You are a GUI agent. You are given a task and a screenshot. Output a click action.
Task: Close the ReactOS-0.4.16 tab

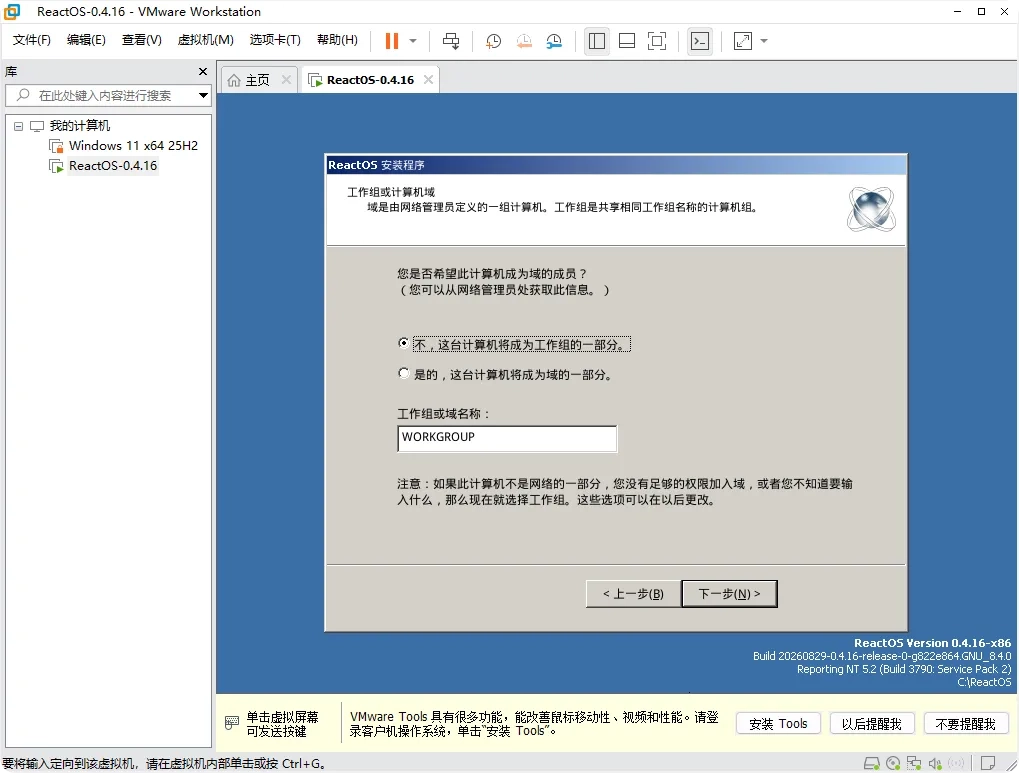click(428, 79)
